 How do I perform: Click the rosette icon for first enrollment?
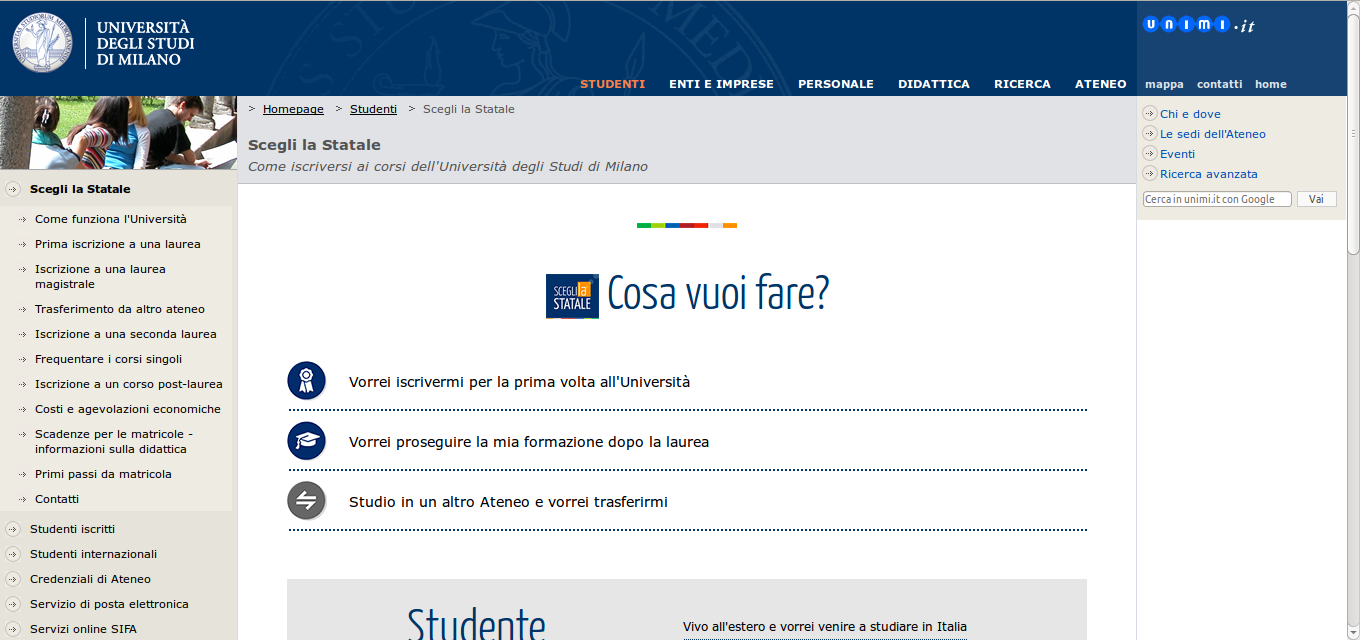click(x=307, y=381)
